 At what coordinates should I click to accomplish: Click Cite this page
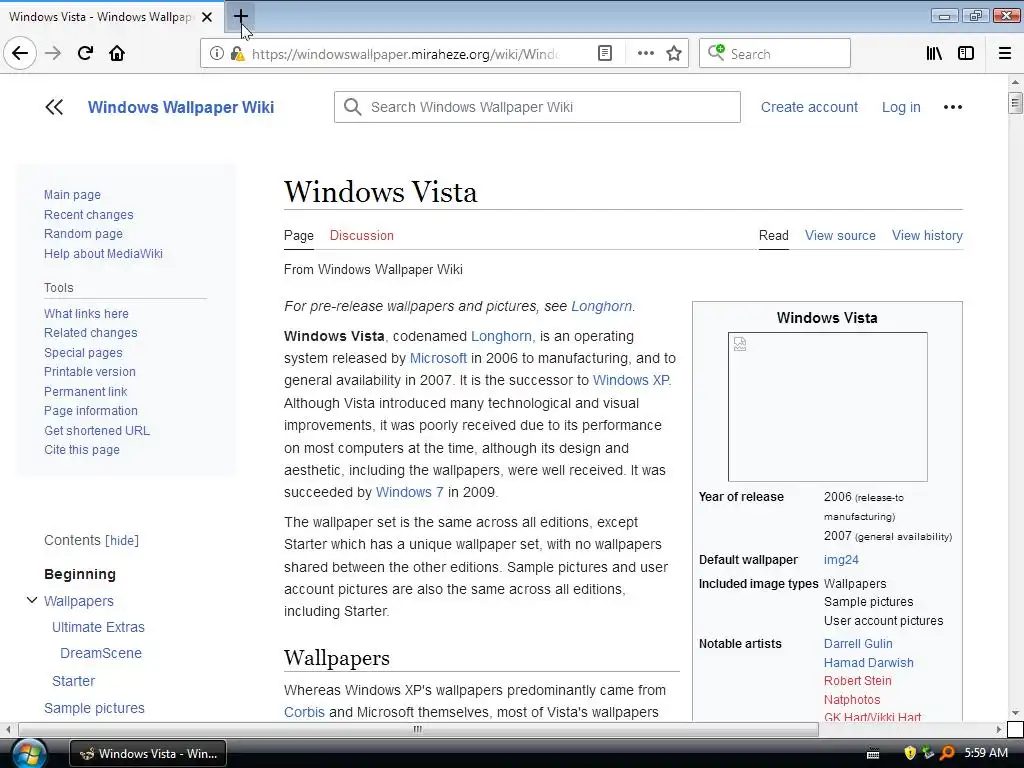click(x=82, y=450)
